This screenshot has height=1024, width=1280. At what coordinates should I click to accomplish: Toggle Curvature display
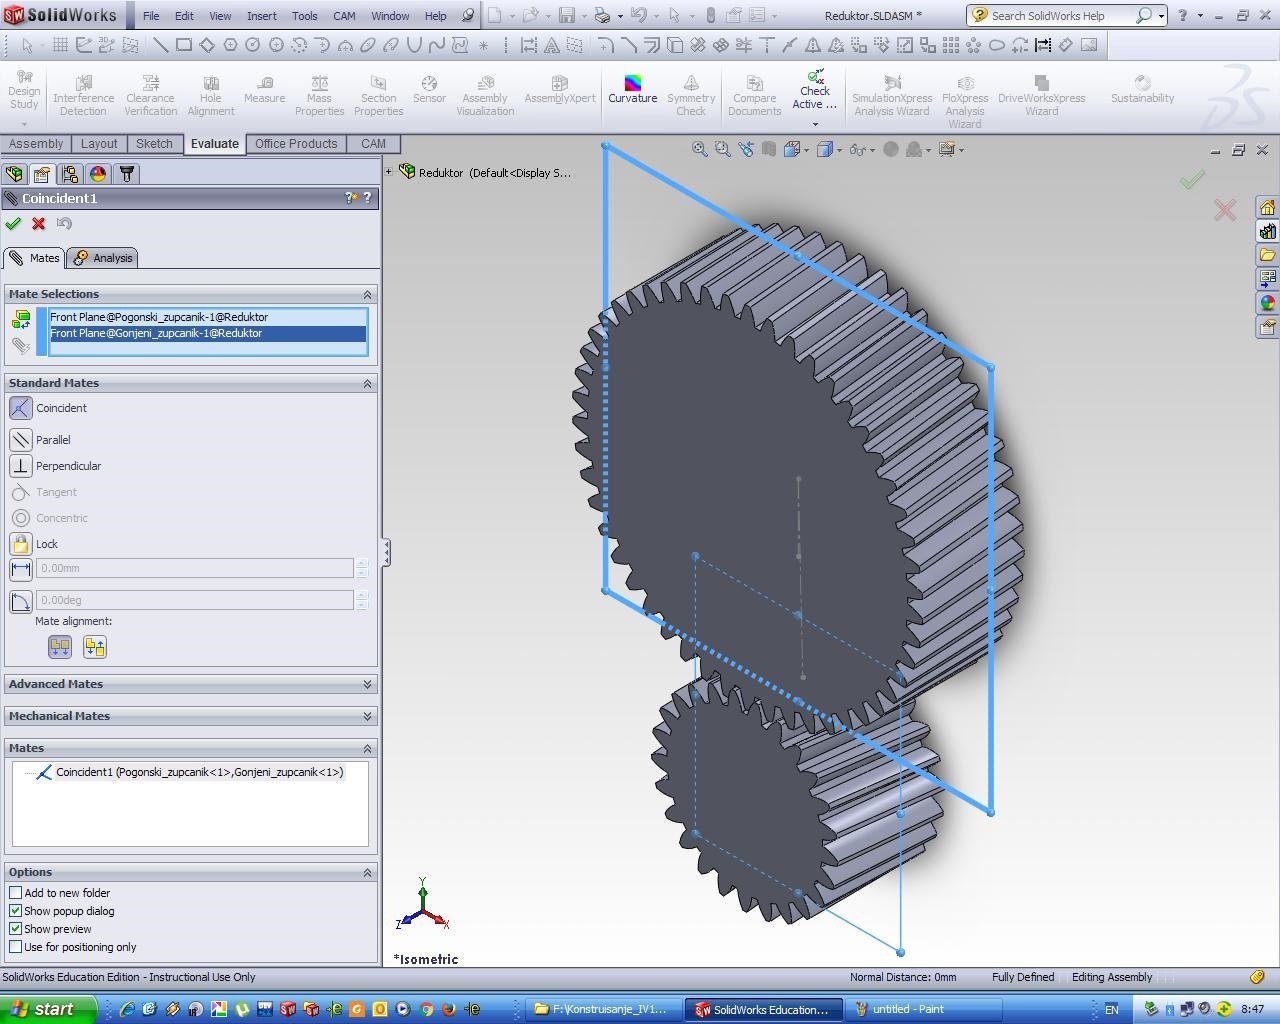633,90
